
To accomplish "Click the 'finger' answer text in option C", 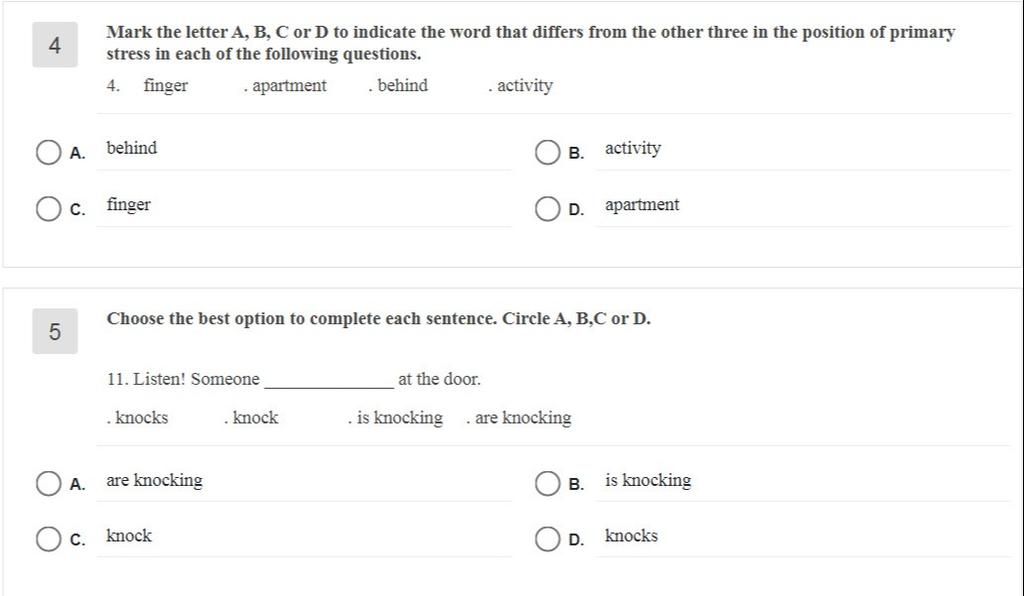I will [x=129, y=205].
